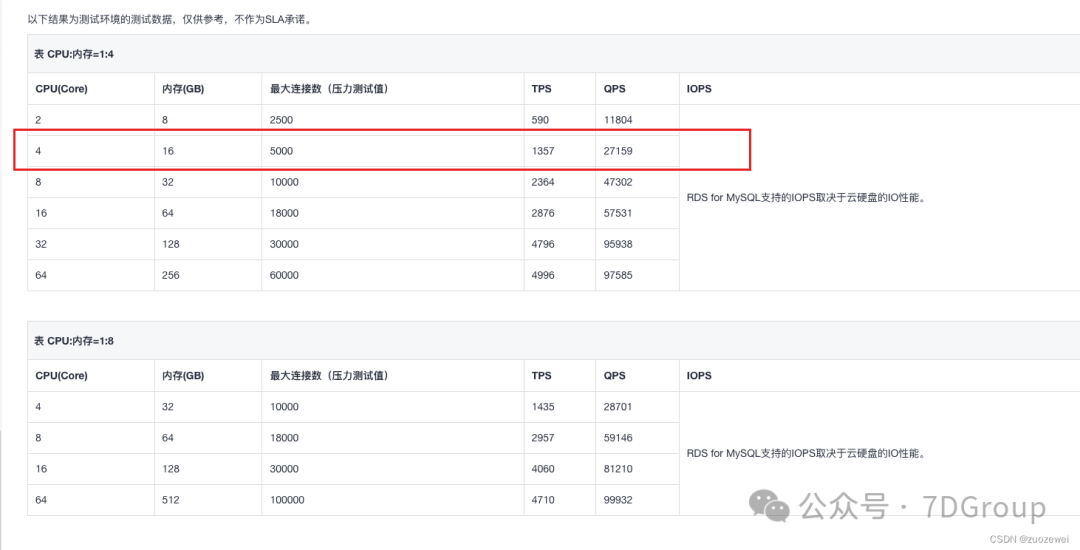Select the memory value 256
Screen dimensions: 1080x550
click(171, 275)
